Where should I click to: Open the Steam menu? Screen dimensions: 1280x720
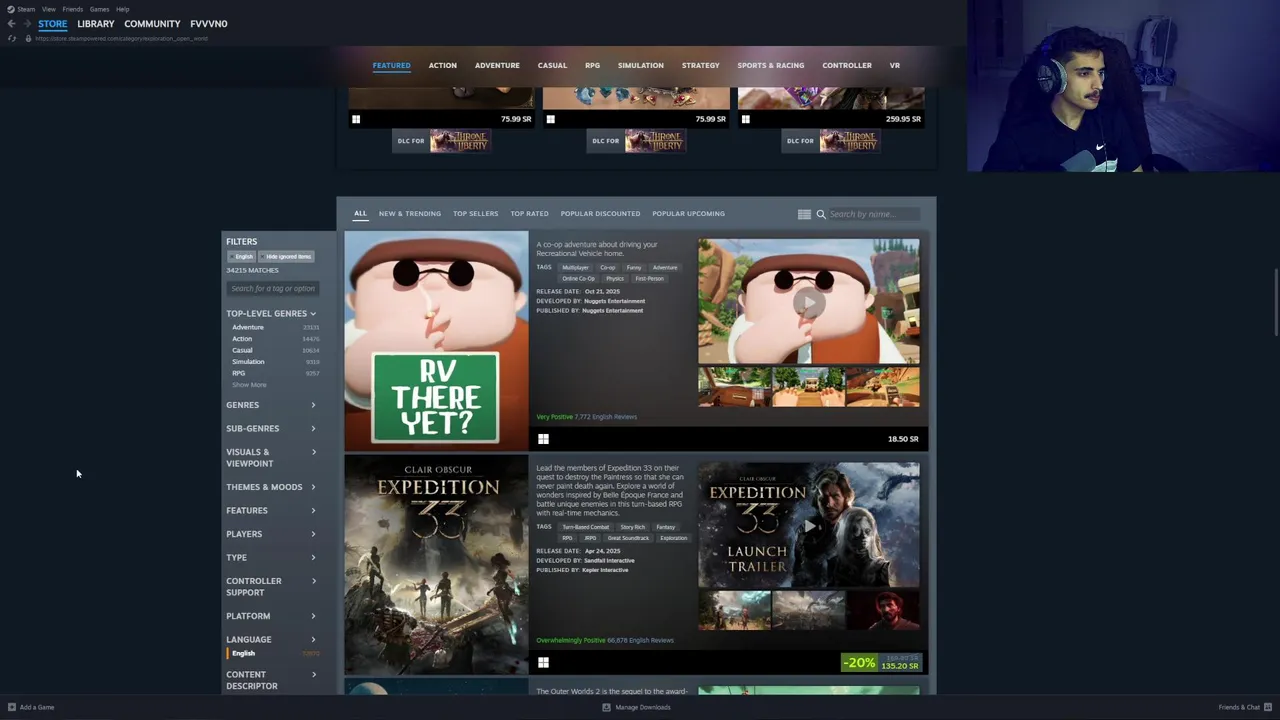[x=26, y=9]
